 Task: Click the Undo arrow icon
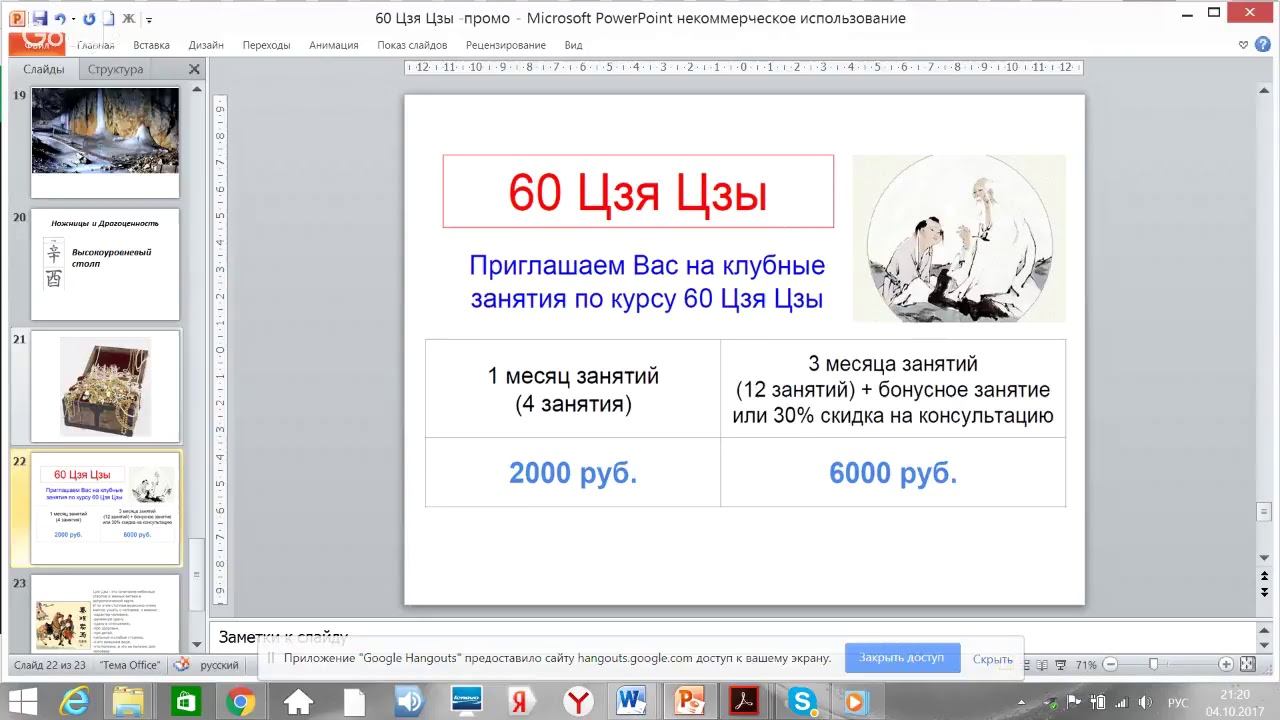[x=60, y=18]
